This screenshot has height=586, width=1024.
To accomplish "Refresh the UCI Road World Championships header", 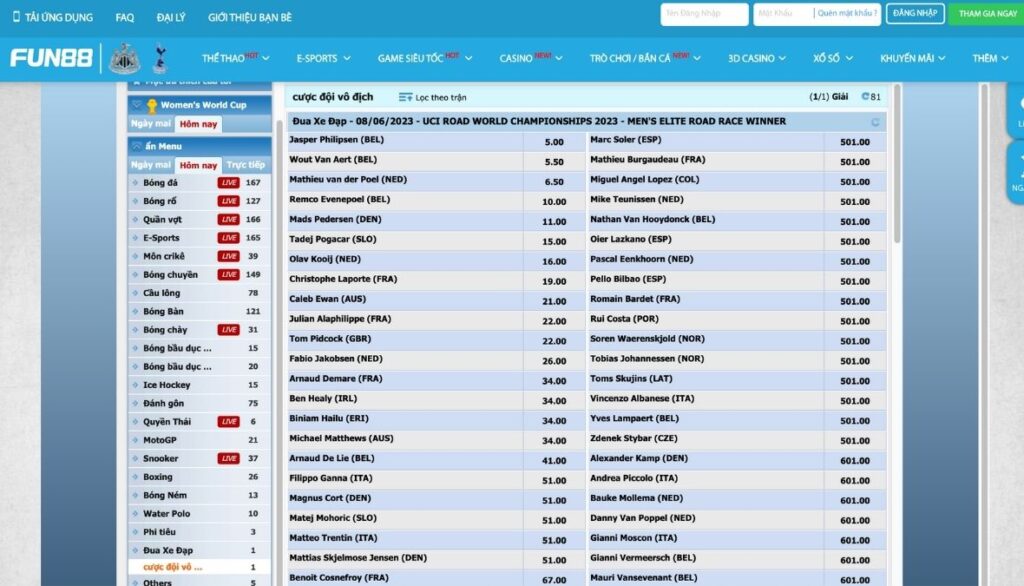I will tap(875, 122).
